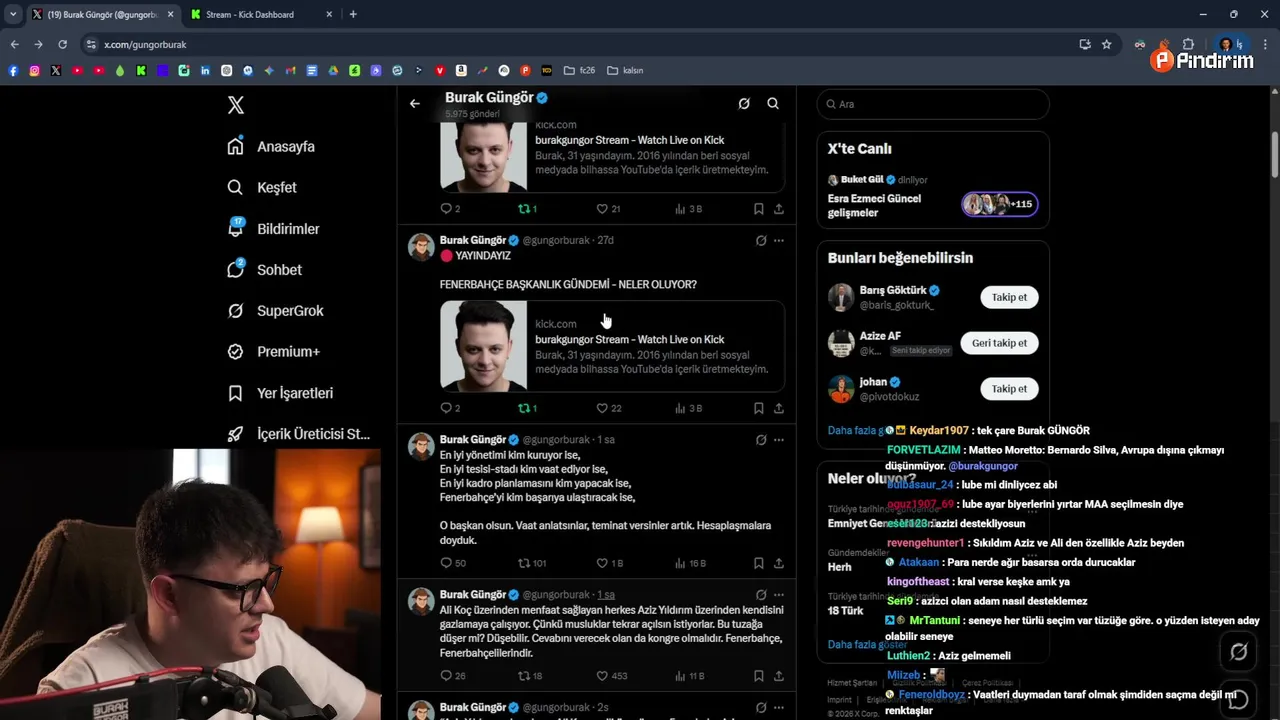This screenshot has width=1280, height=720.
Task: Click Geri takip et for Azize AF
Action: coord(999,343)
